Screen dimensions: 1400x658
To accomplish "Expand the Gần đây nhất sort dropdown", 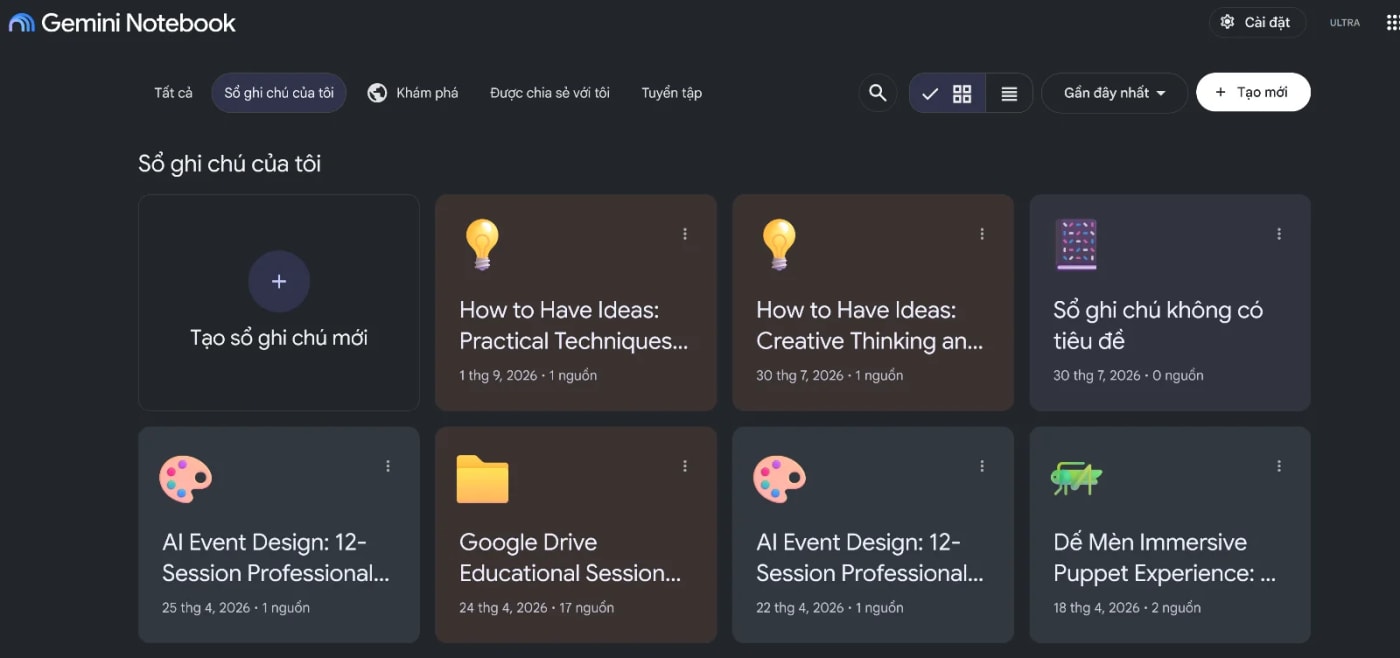I will click(1114, 93).
